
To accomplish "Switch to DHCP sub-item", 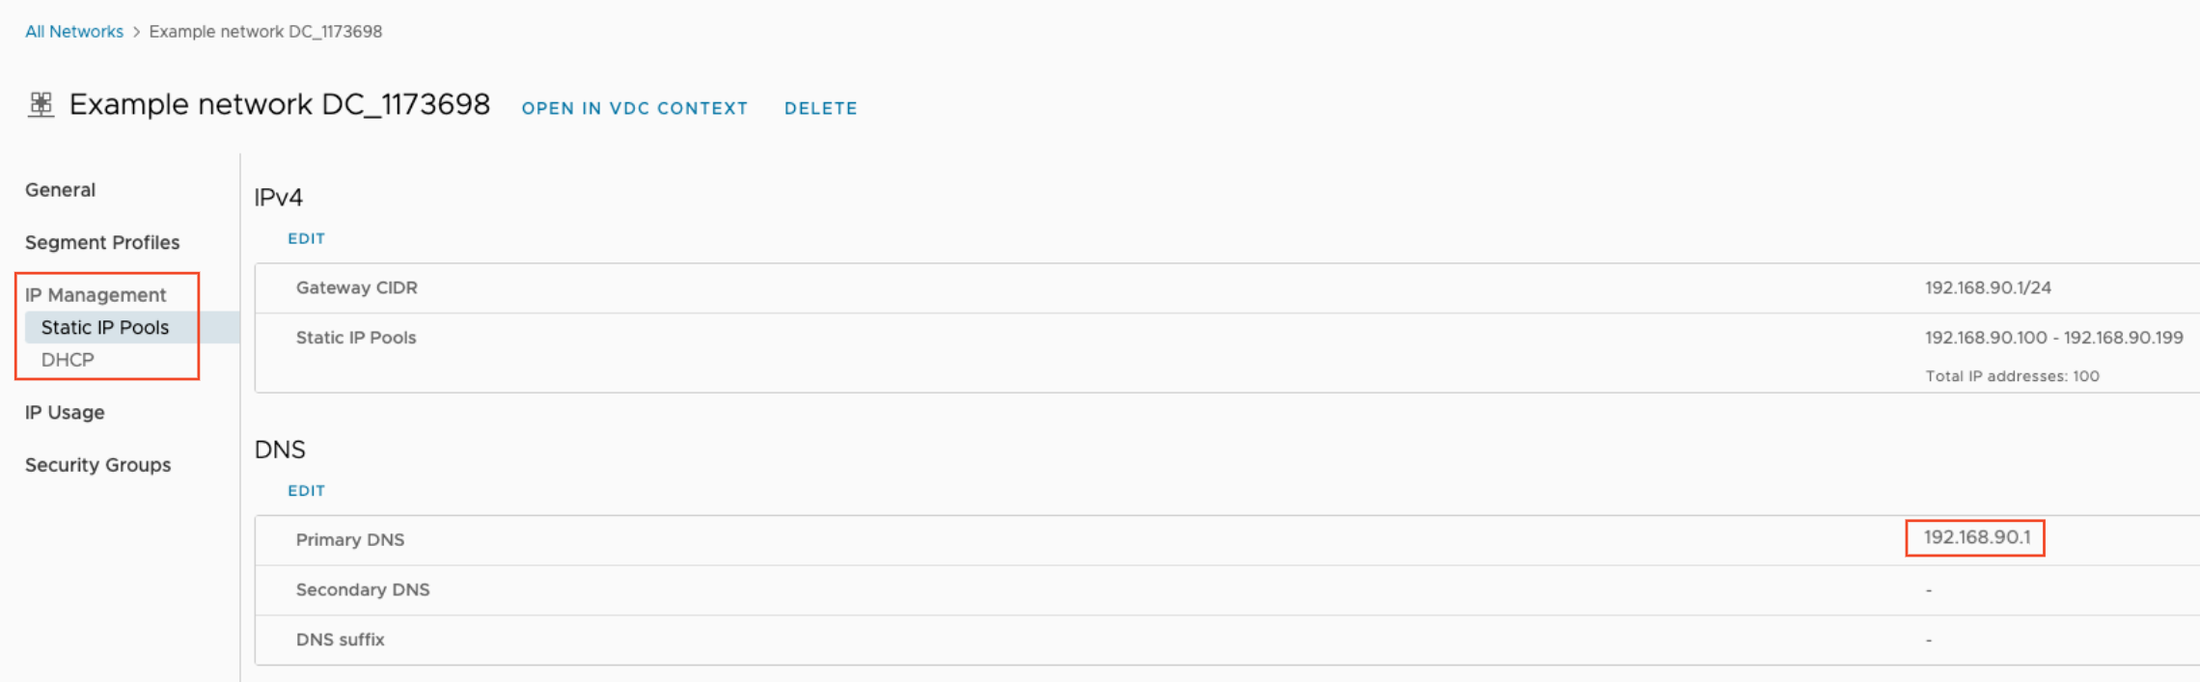I will click(68, 360).
